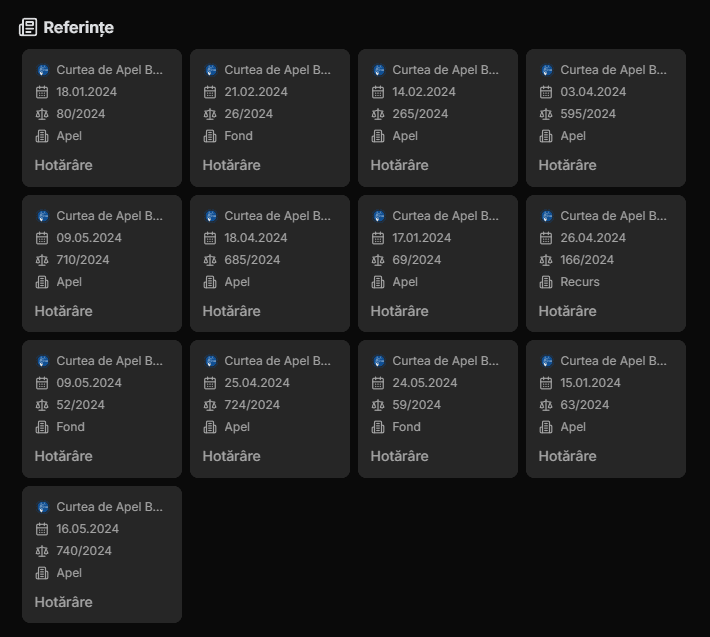Open the Hotărâre link on the 685/2024 card

231,311
